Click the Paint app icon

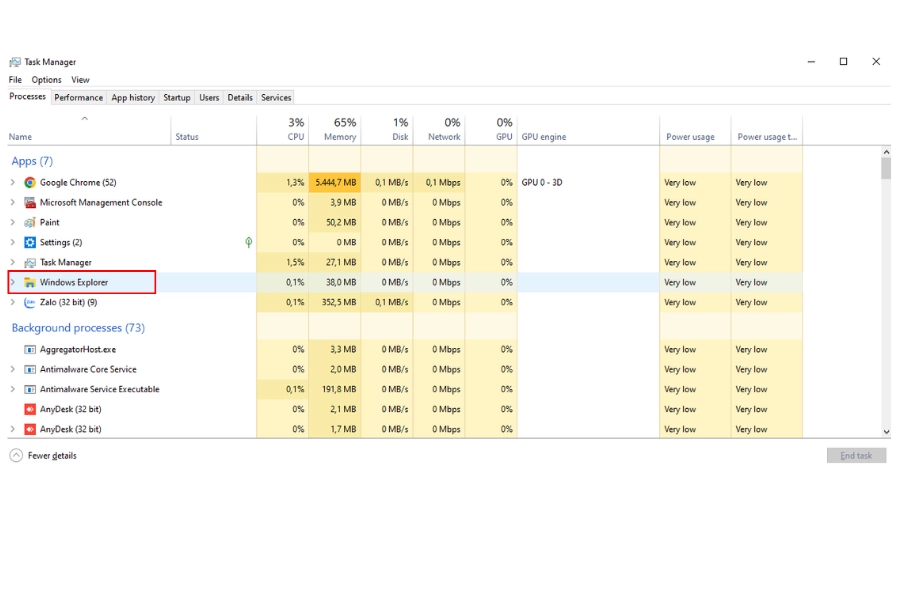(30, 222)
